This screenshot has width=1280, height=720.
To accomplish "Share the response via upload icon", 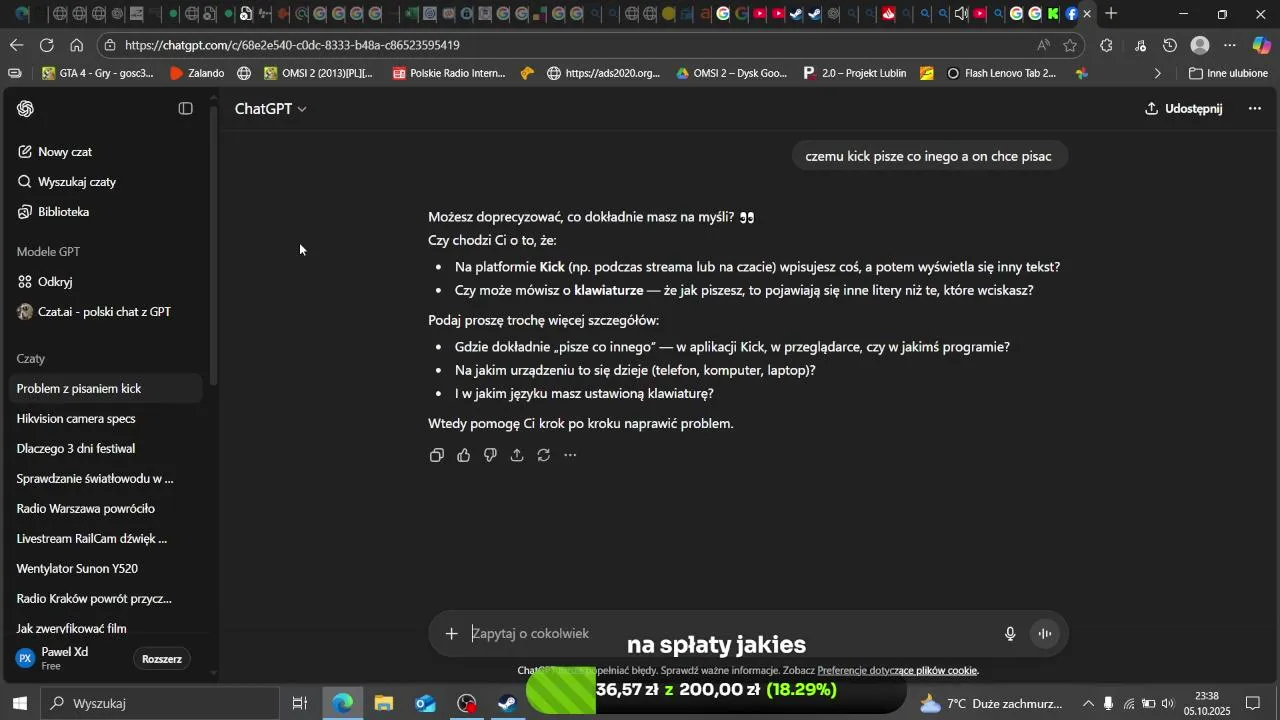I will click(517, 455).
